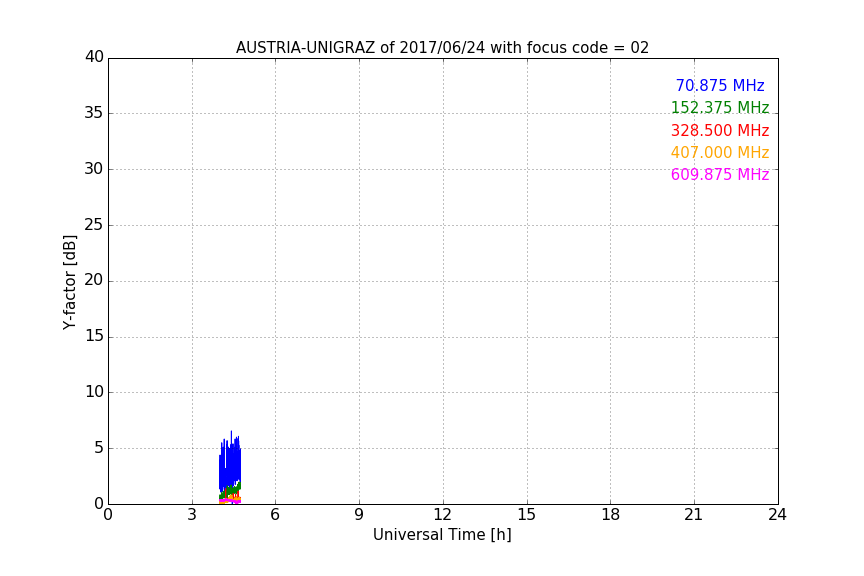Click y-axis tick label 35
Screen dimensions: 864x576
(94, 113)
